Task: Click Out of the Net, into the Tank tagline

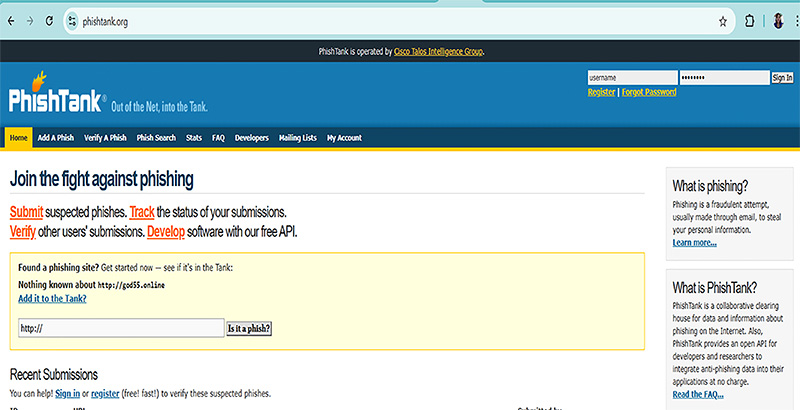Action: pyautogui.click(x=159, y=108)
